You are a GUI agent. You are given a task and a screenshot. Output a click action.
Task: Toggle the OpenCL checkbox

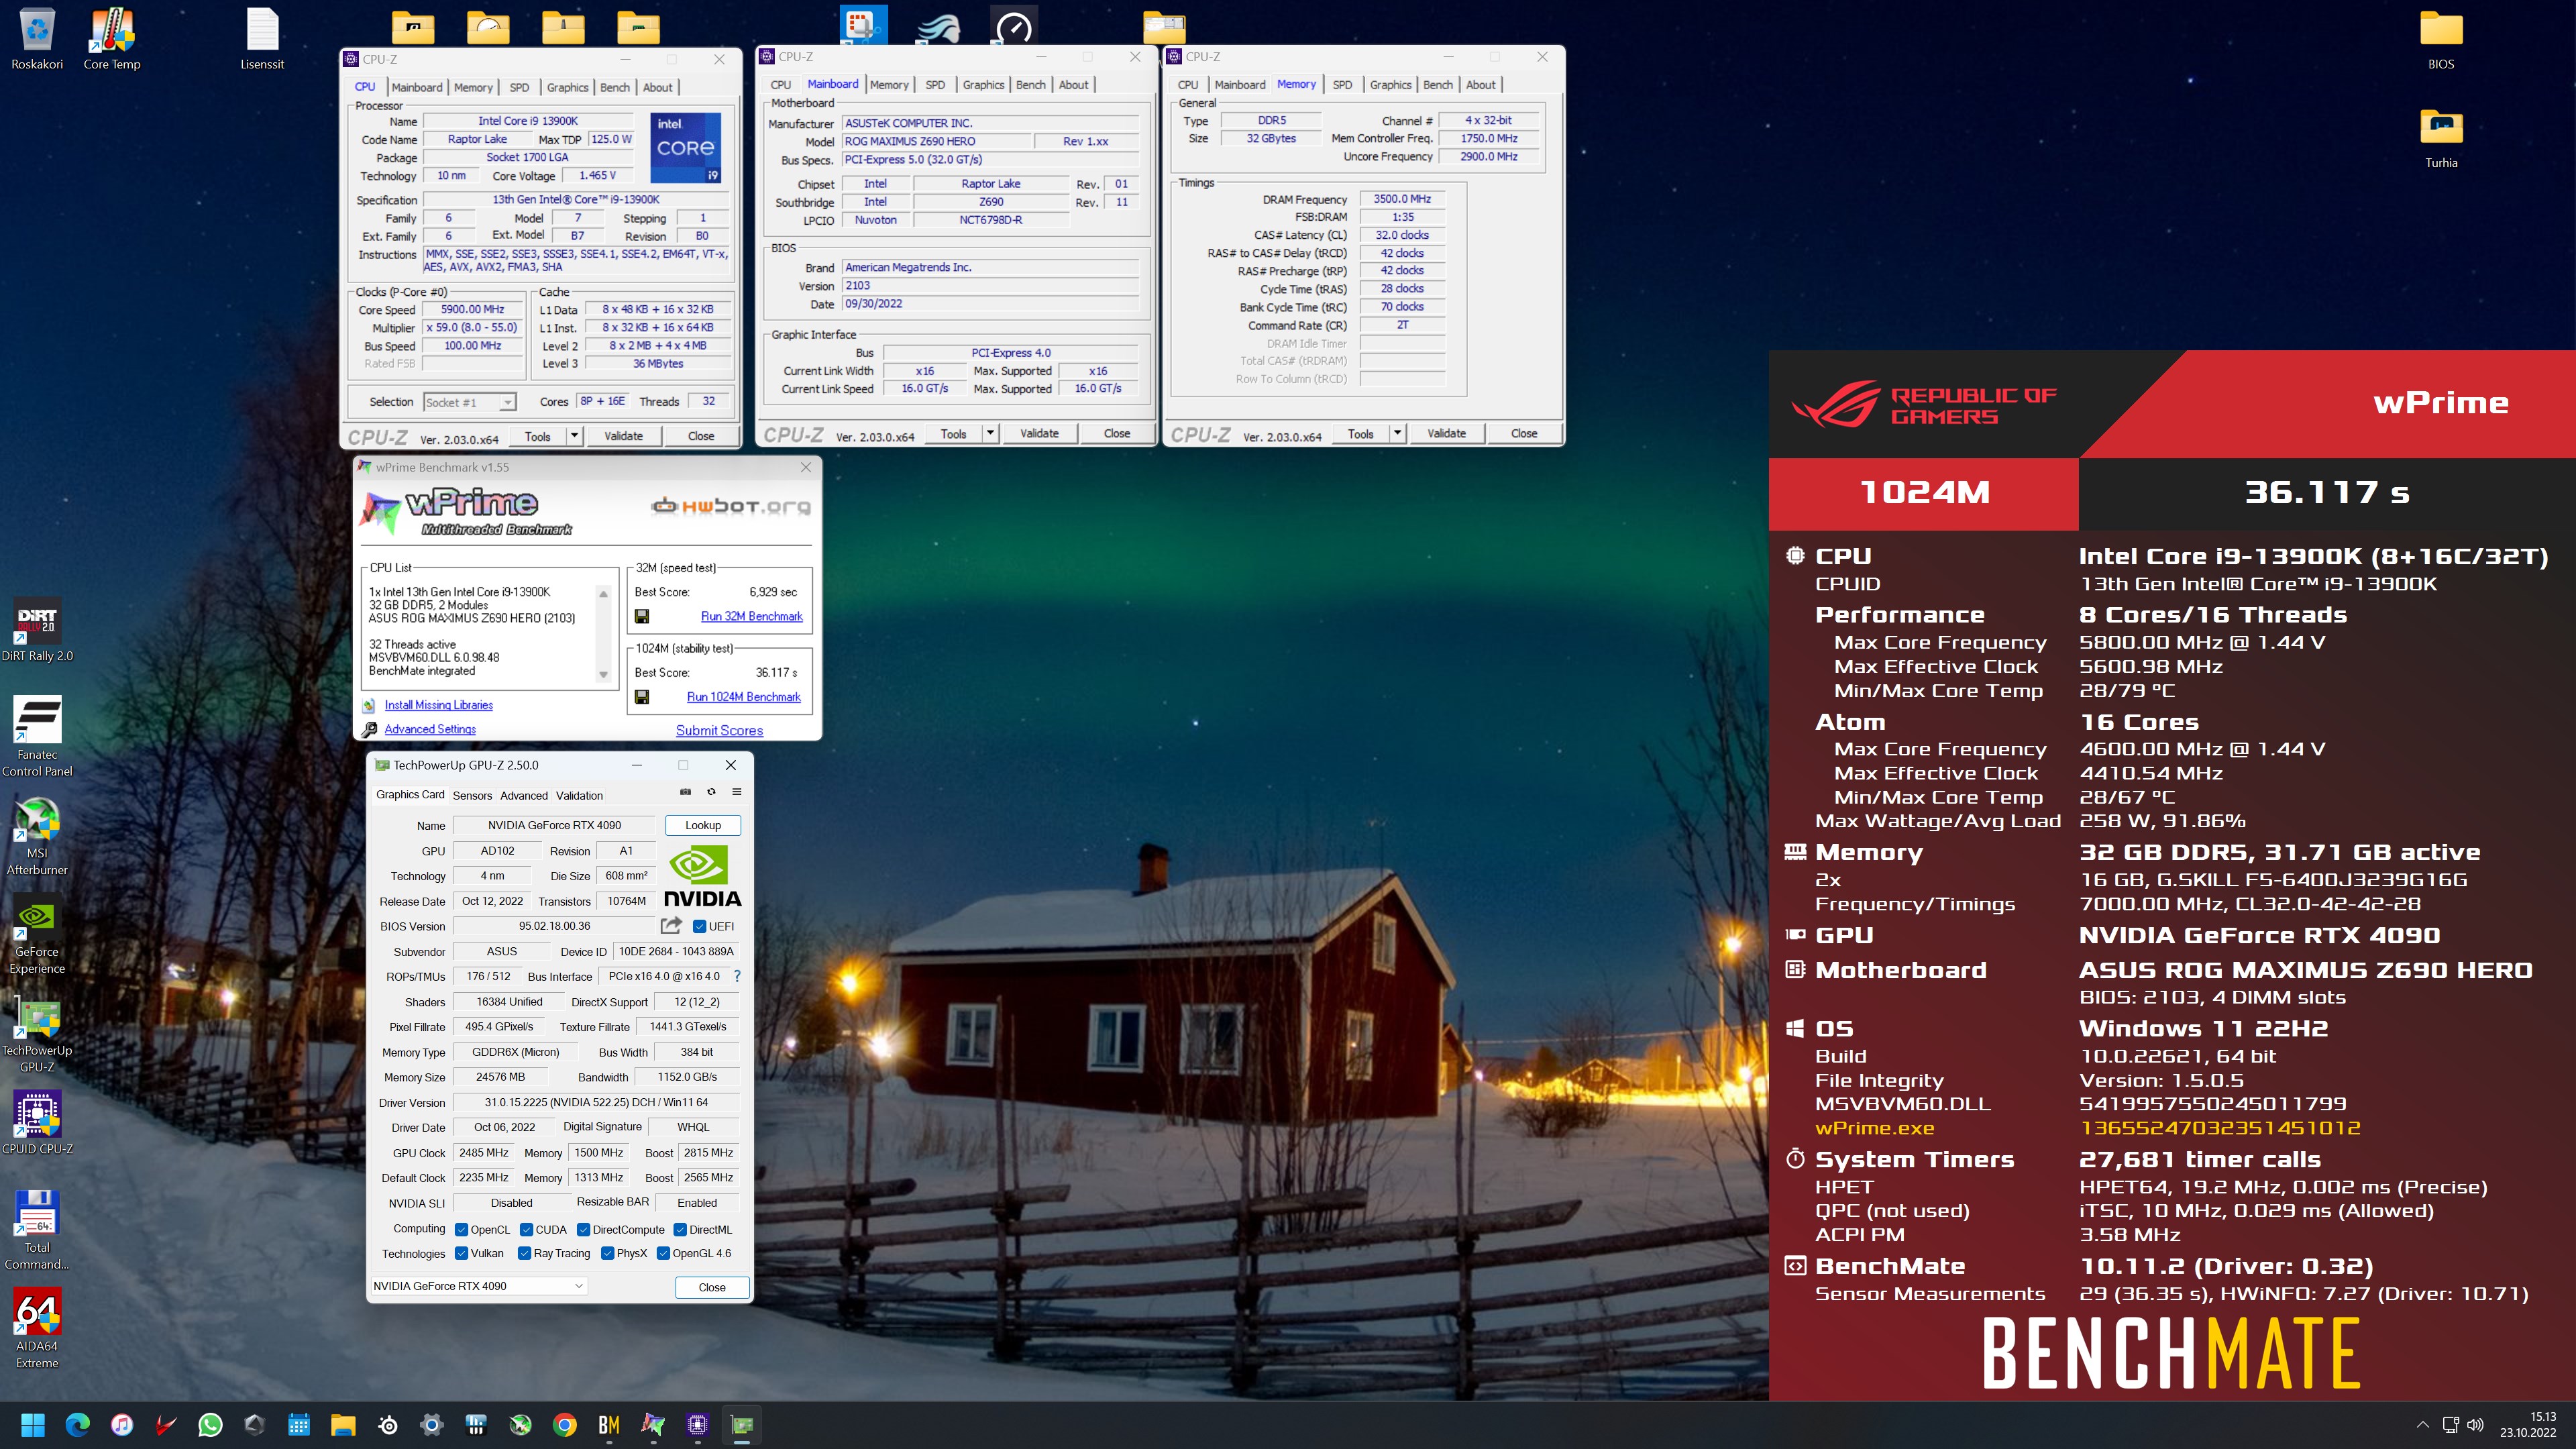tap(461, 1230)
